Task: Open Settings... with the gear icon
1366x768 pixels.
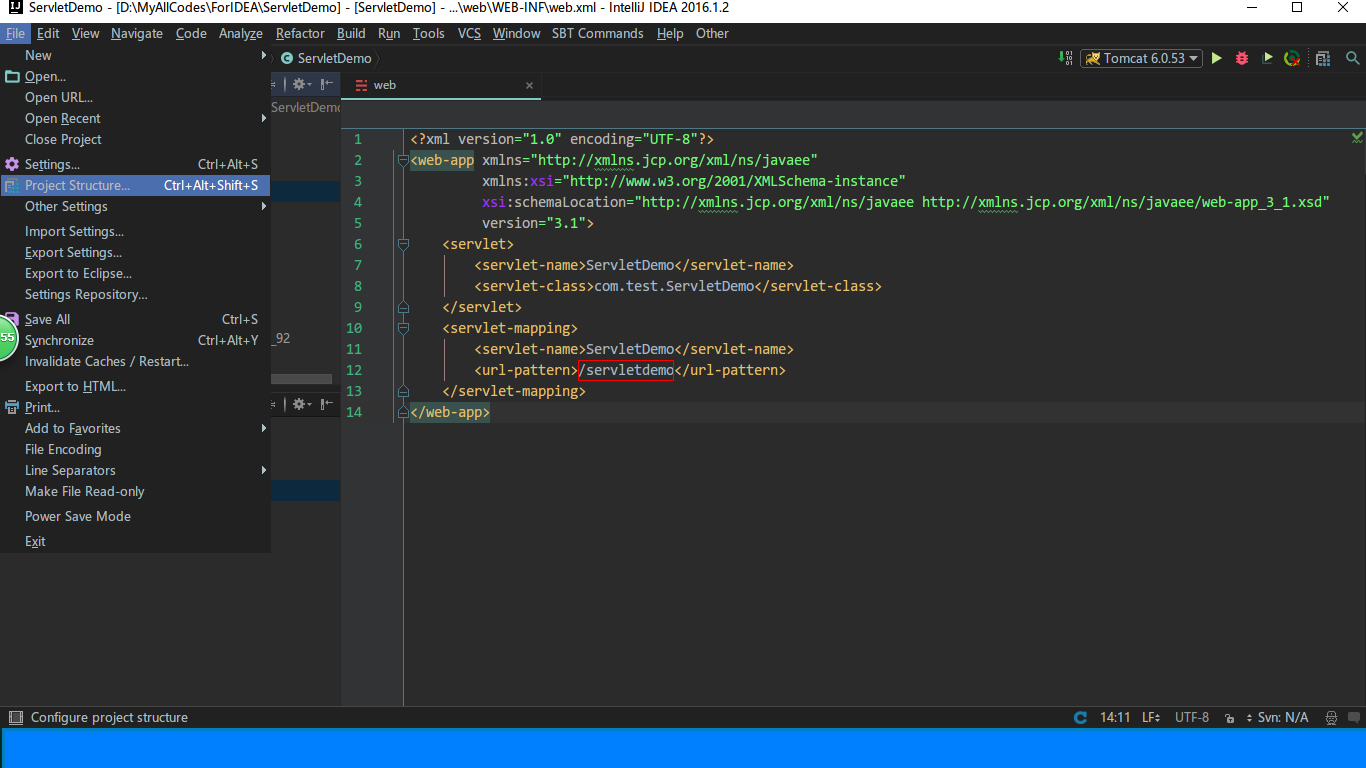Action: pos(135,164)
